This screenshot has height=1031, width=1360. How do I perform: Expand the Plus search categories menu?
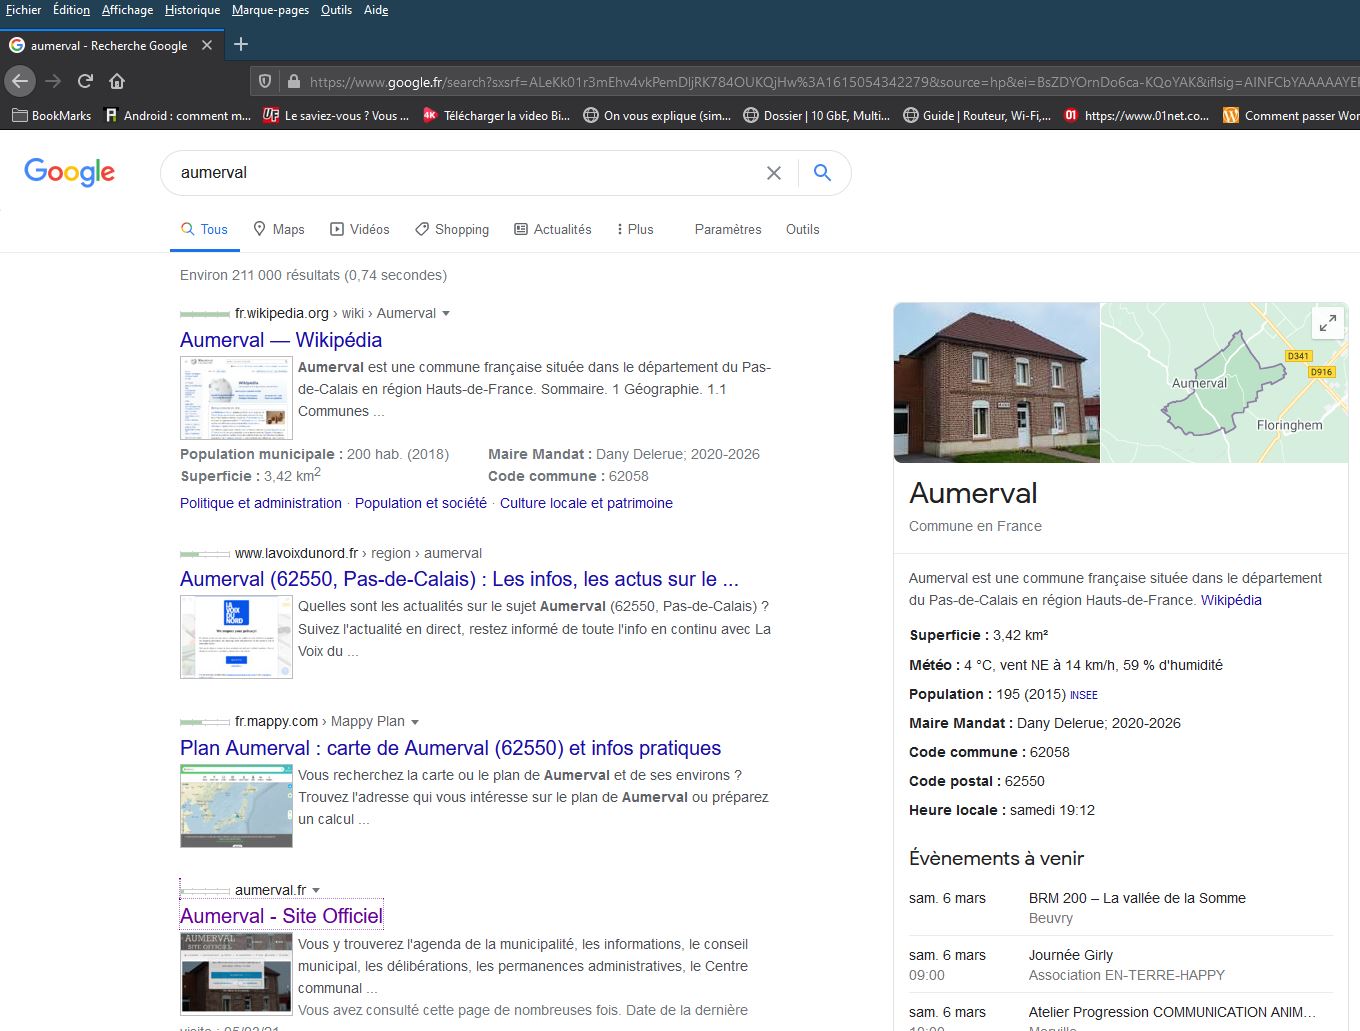[635, 229]
